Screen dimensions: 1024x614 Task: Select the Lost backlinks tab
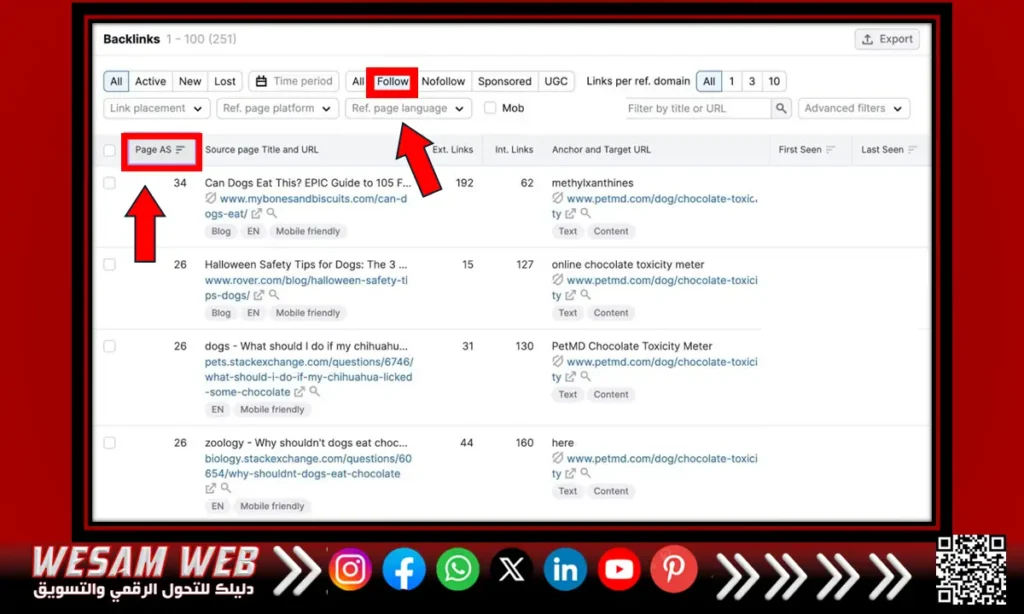tap(225, 81)
